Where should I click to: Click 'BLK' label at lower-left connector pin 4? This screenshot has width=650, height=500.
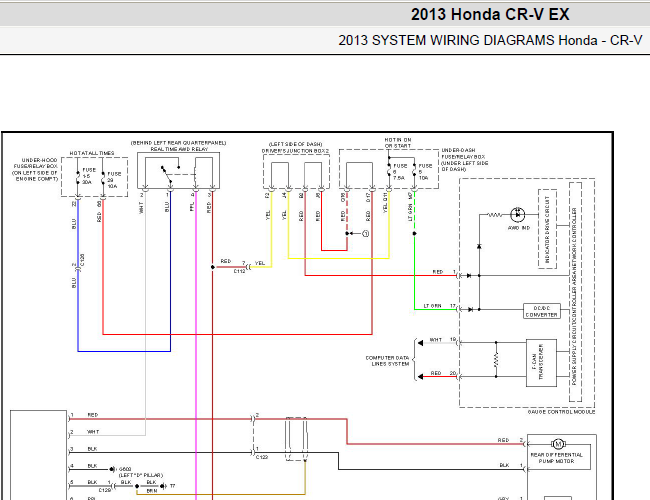click(92, 466)
